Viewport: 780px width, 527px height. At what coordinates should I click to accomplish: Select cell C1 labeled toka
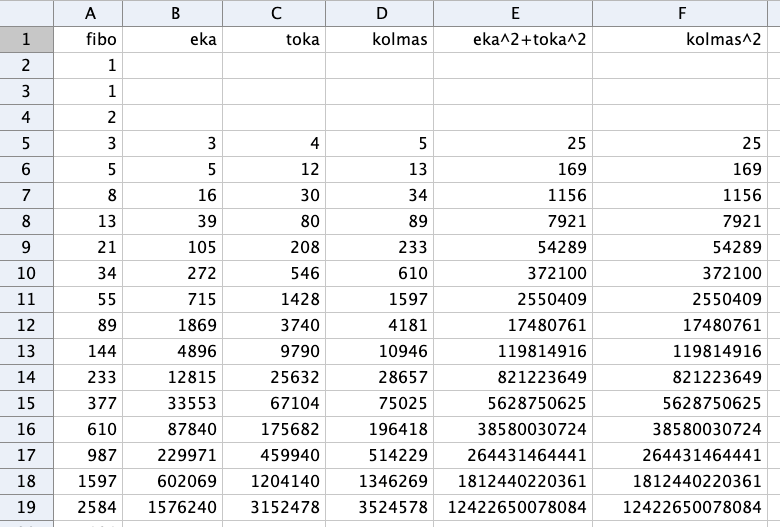pos(275,40)
